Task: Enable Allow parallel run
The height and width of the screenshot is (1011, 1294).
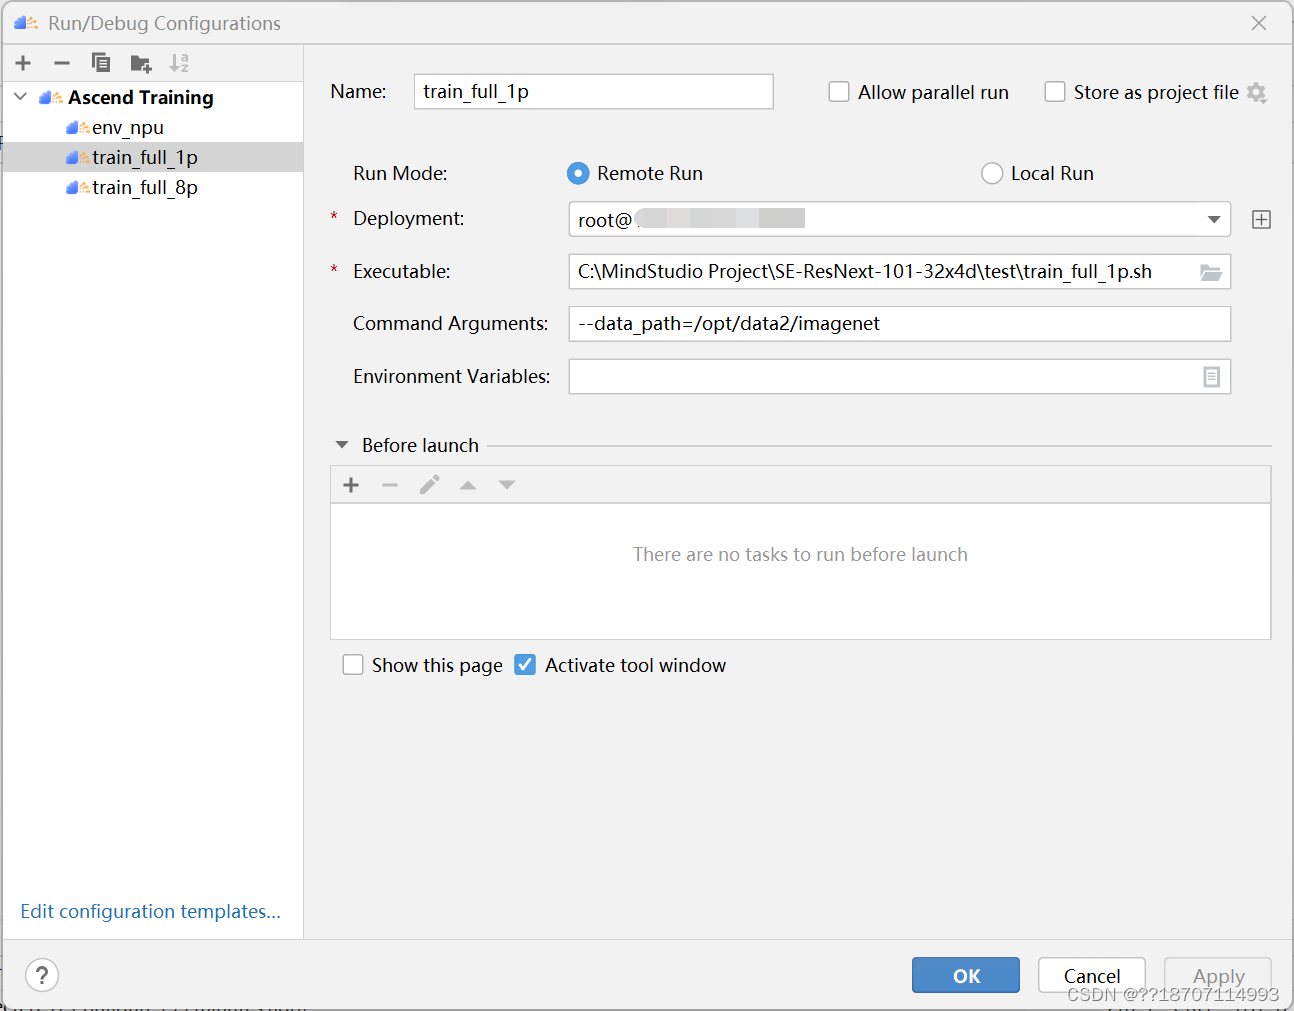Action: point(839,92)
